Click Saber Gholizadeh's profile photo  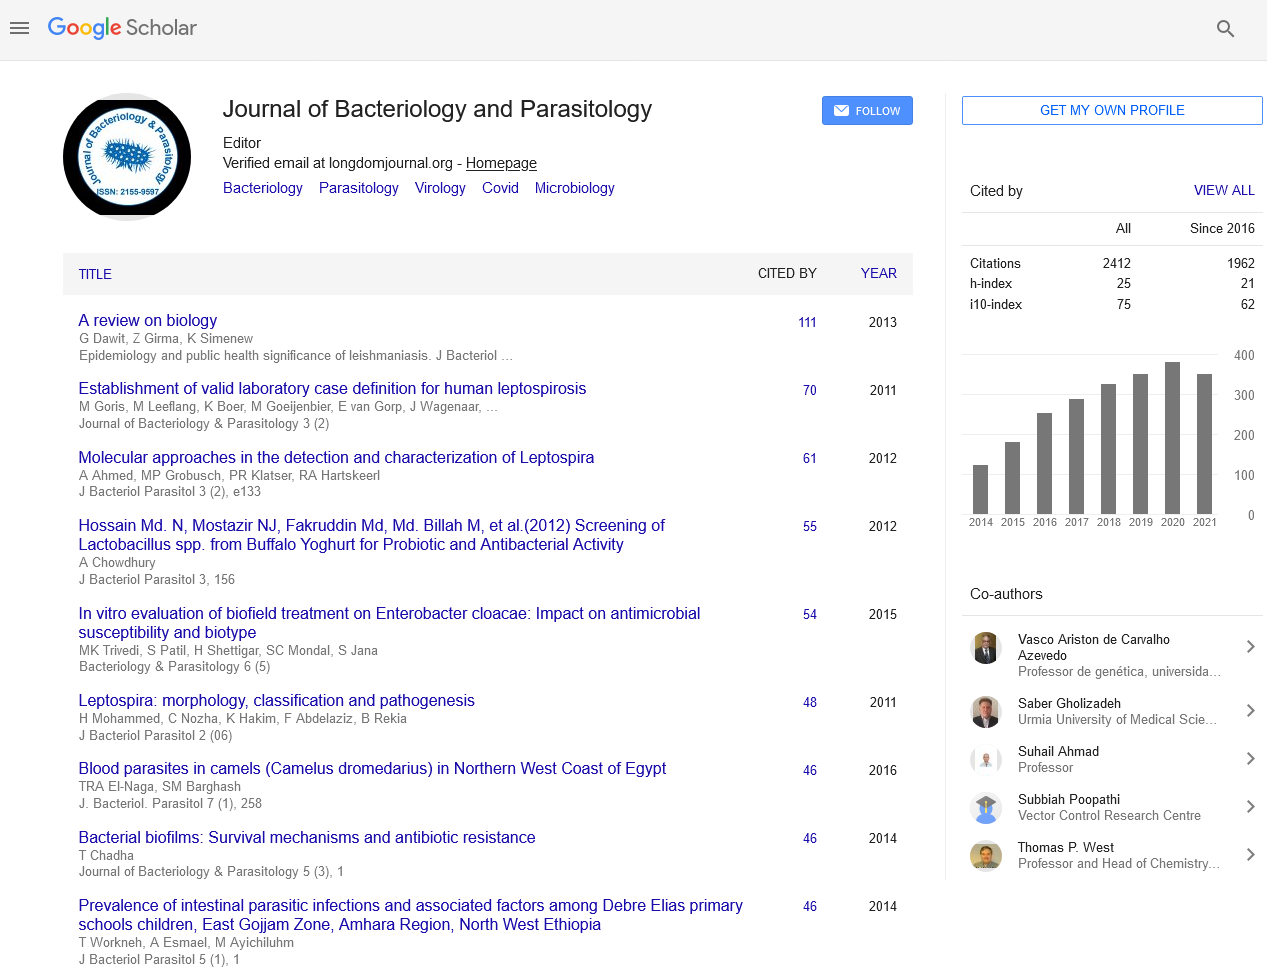point(986,712)
